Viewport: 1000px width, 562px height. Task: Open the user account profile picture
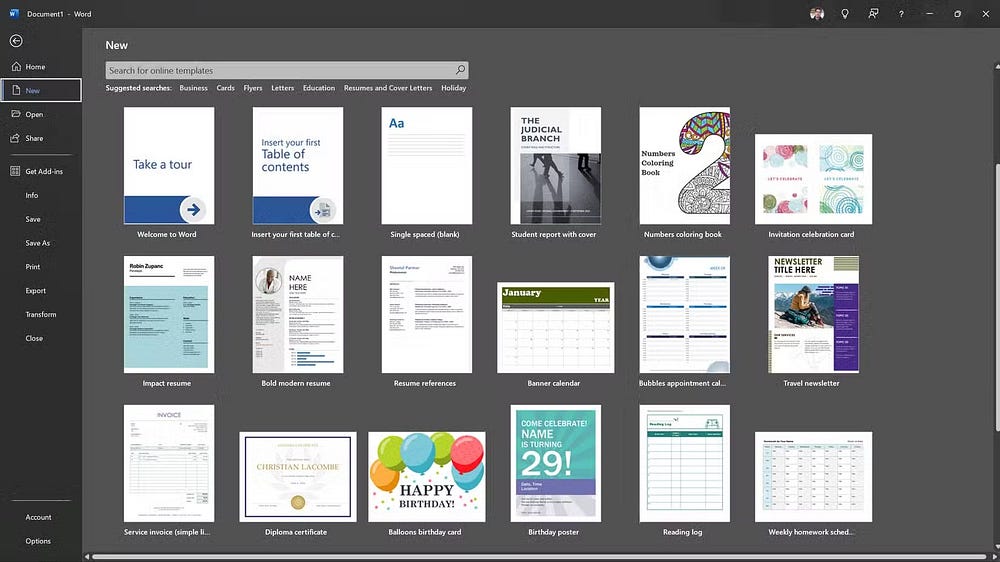[816, 13]
